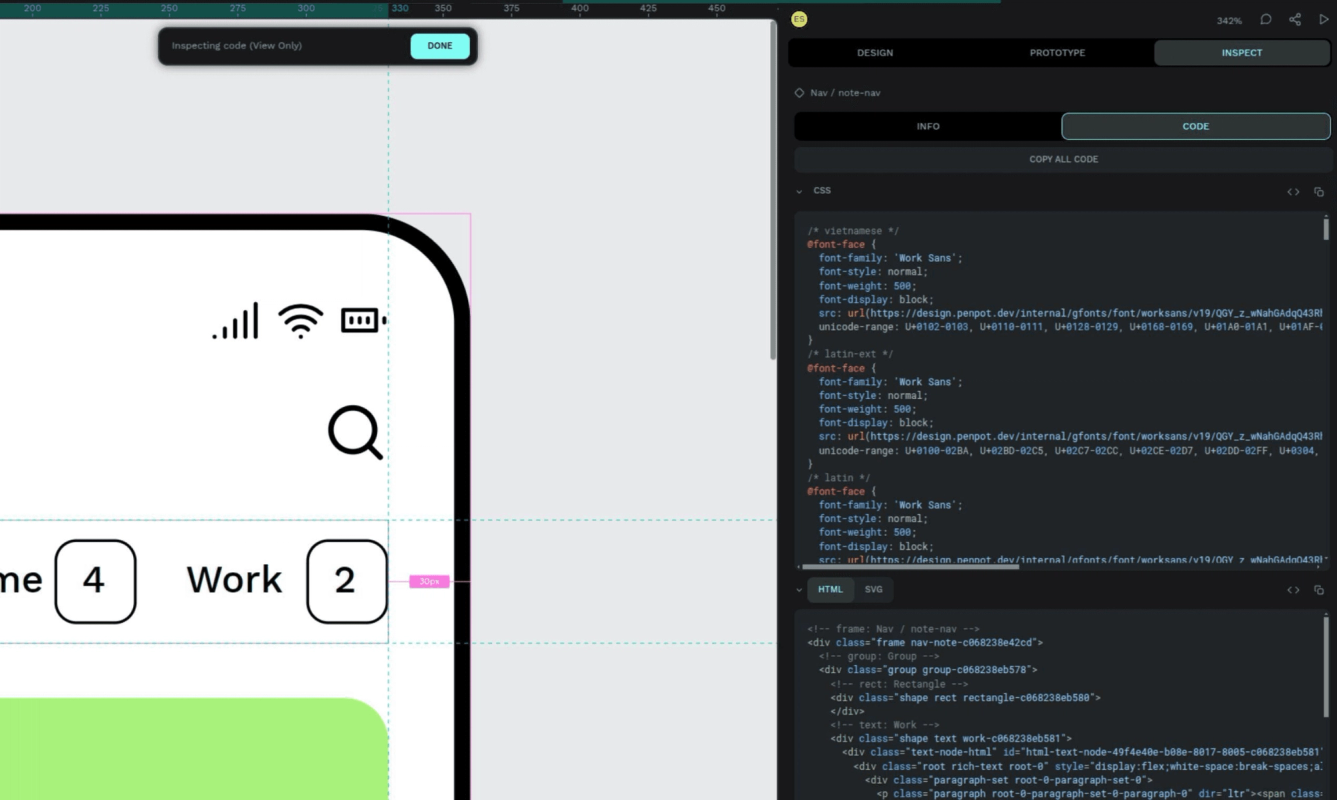This screenshot has height=800, width=1337.
Task: Expand the CSS code block to full view
Action: pos(1293,192)
